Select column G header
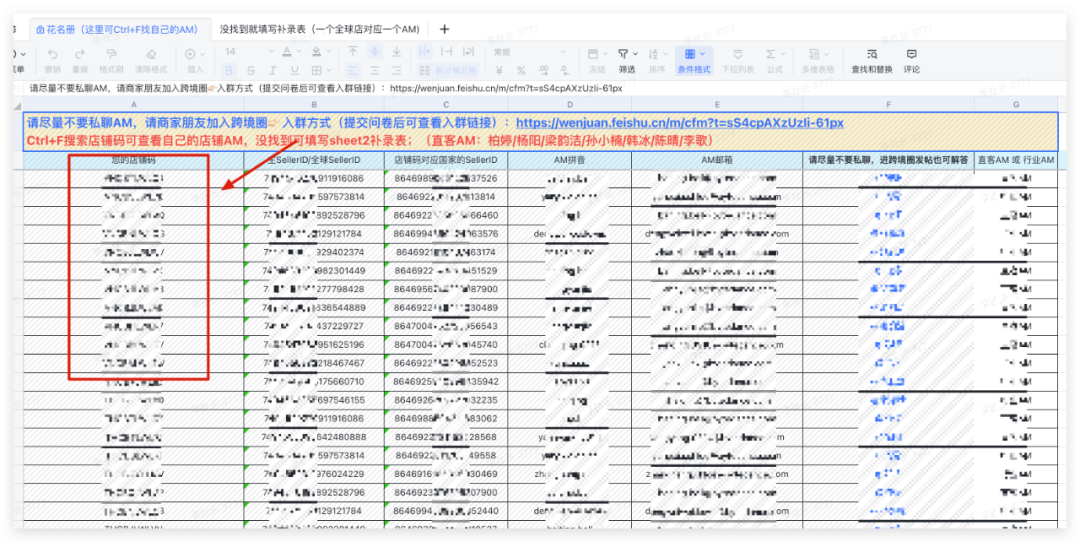The image size is (1080, 542). [x=1016, y=104]
